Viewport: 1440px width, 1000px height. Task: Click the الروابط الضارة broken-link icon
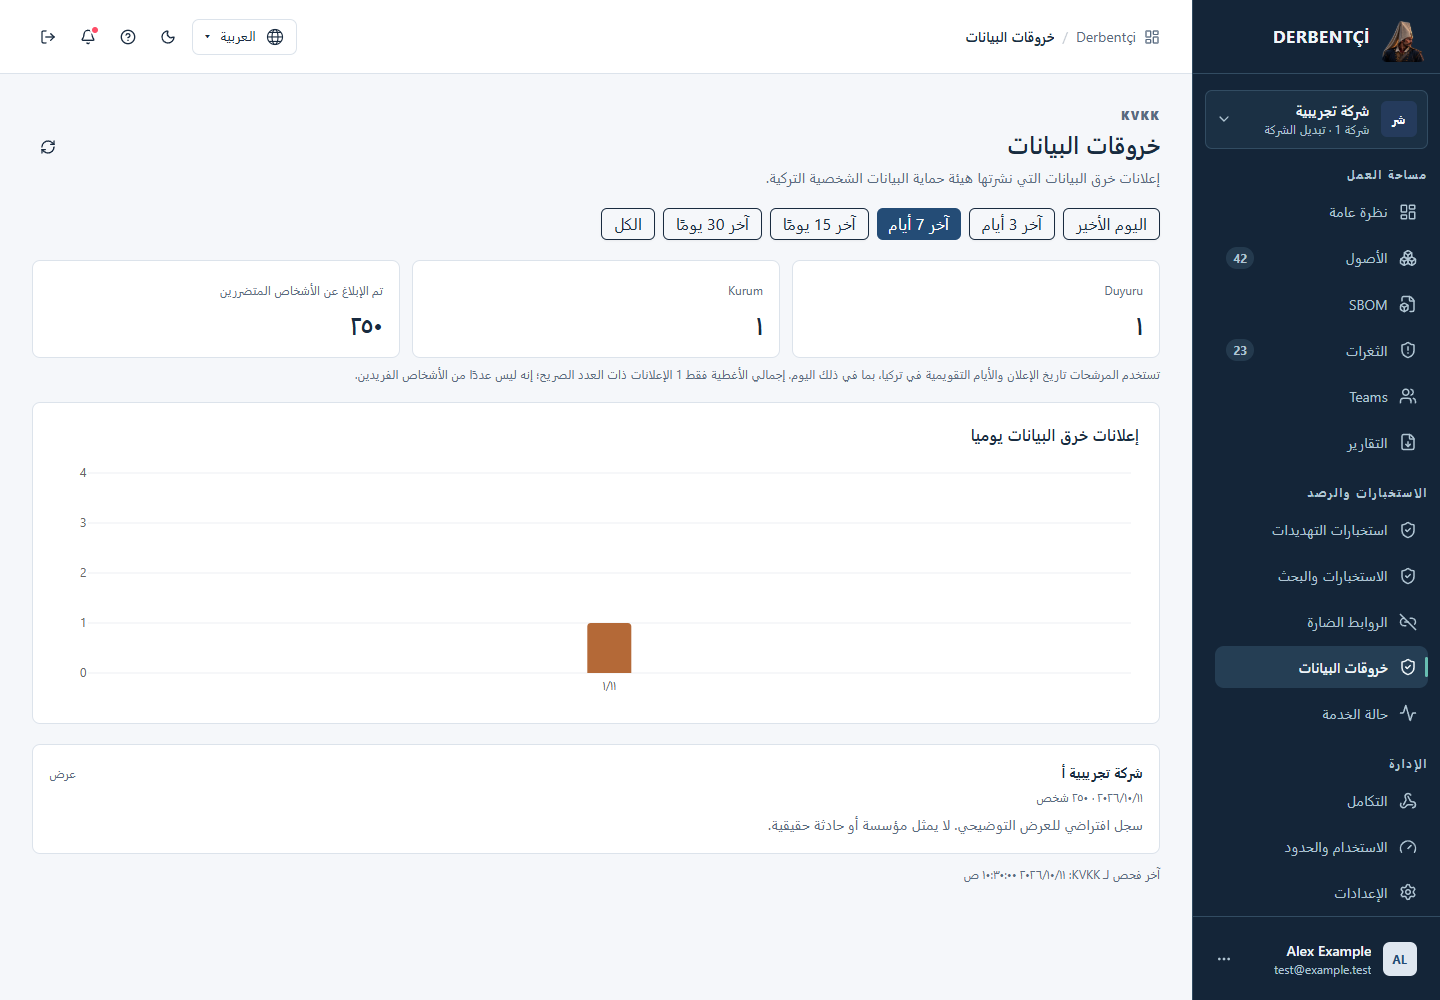(1408, 622)
